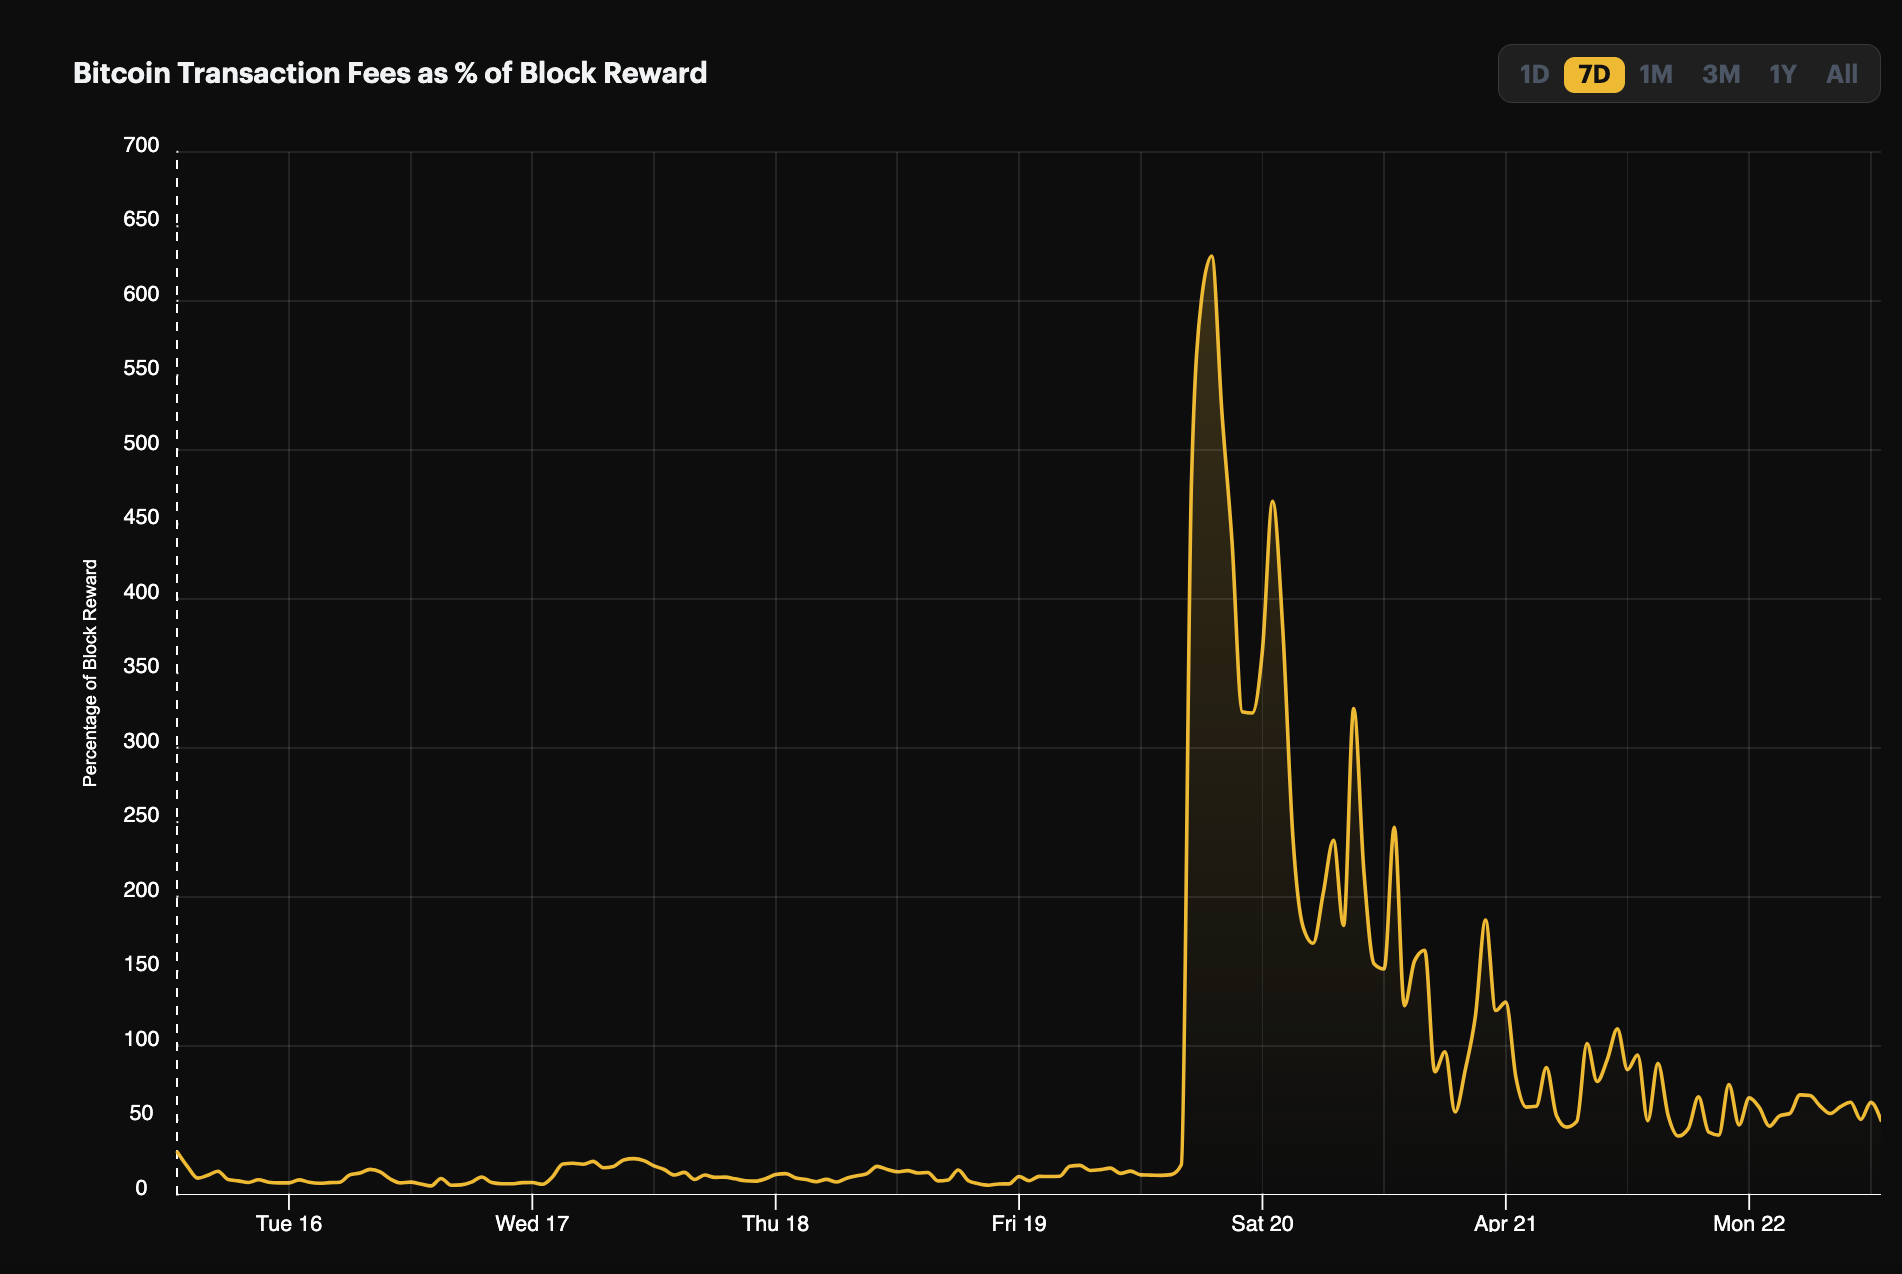Viewport: 1902px width, 1274px height.
Task: Click the chart title 'Bitcoin Transaction Fees as % of Block Reward'
Action: pyautogui.click(x=390, y=73)
